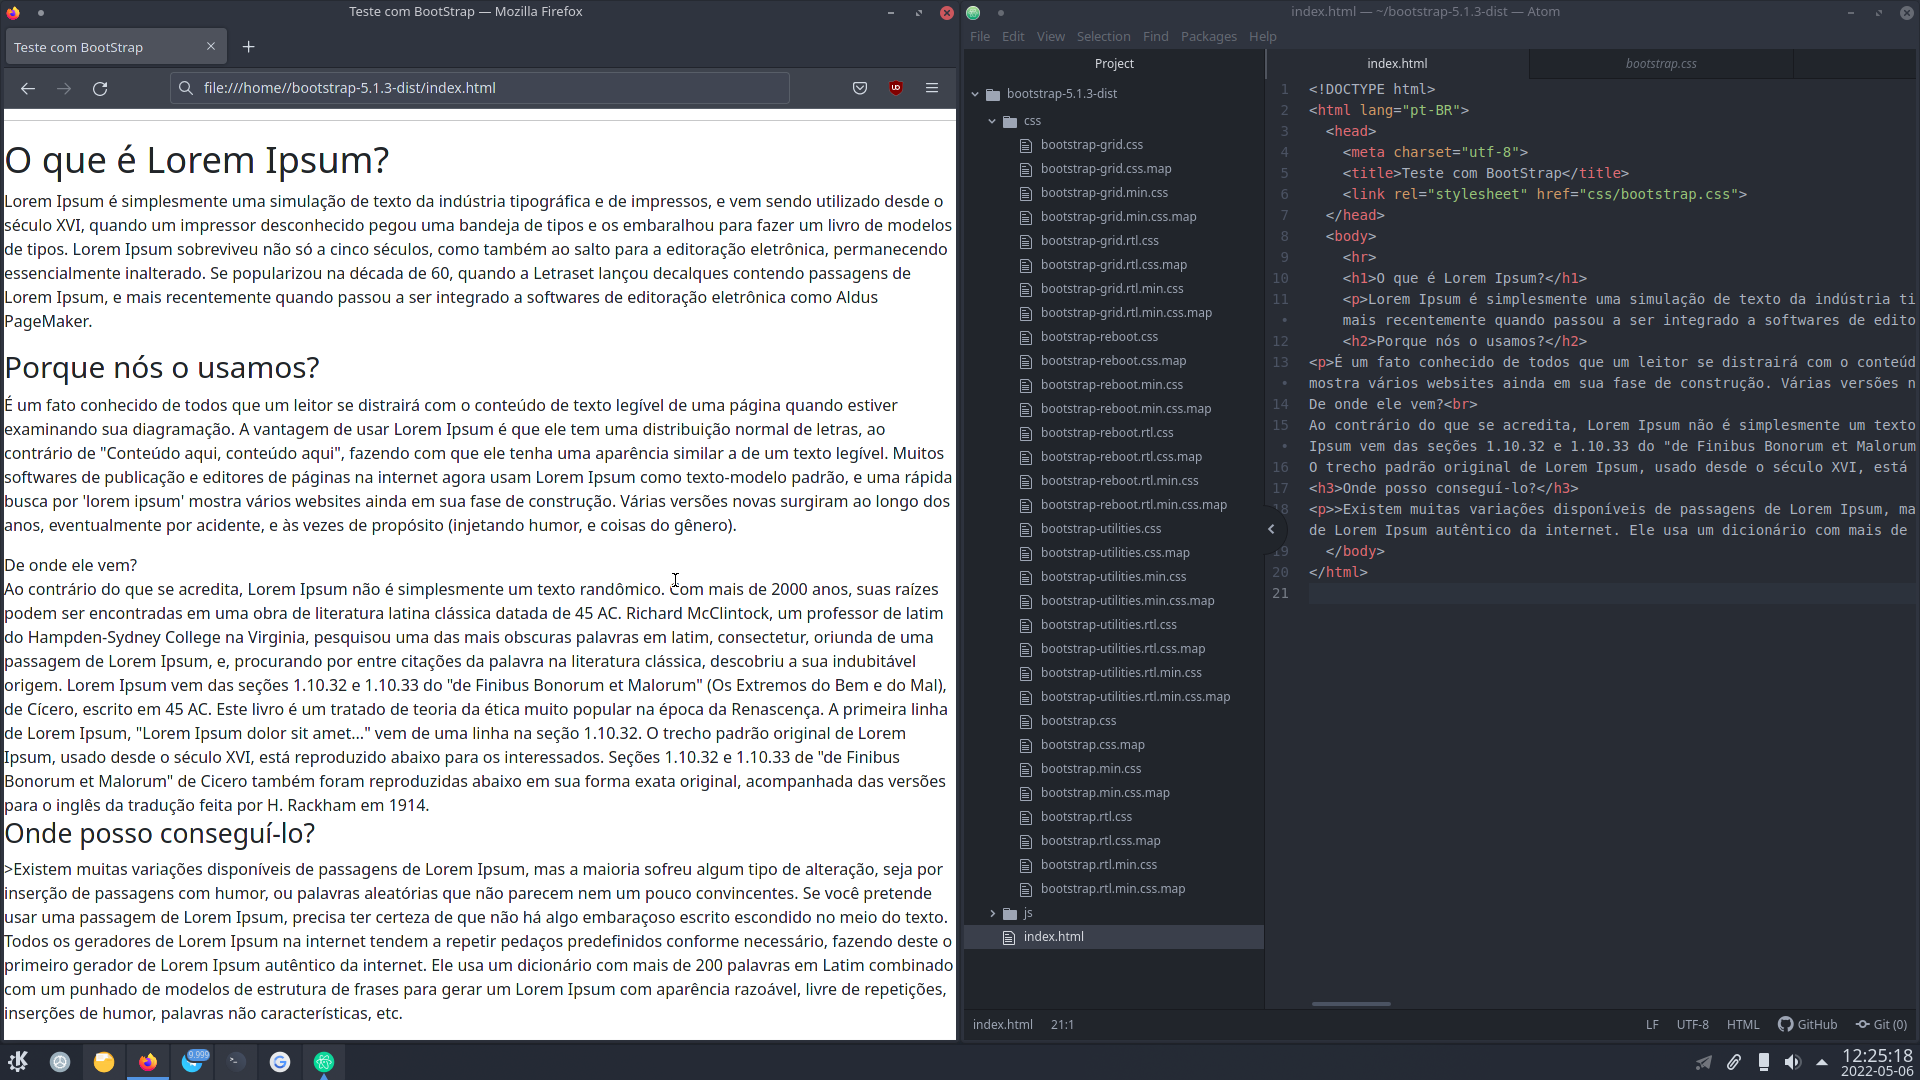Open the yellow circle taskbar app
The width and height of the screenshot is (1920, 1080).
click(x=104, y=1062)
